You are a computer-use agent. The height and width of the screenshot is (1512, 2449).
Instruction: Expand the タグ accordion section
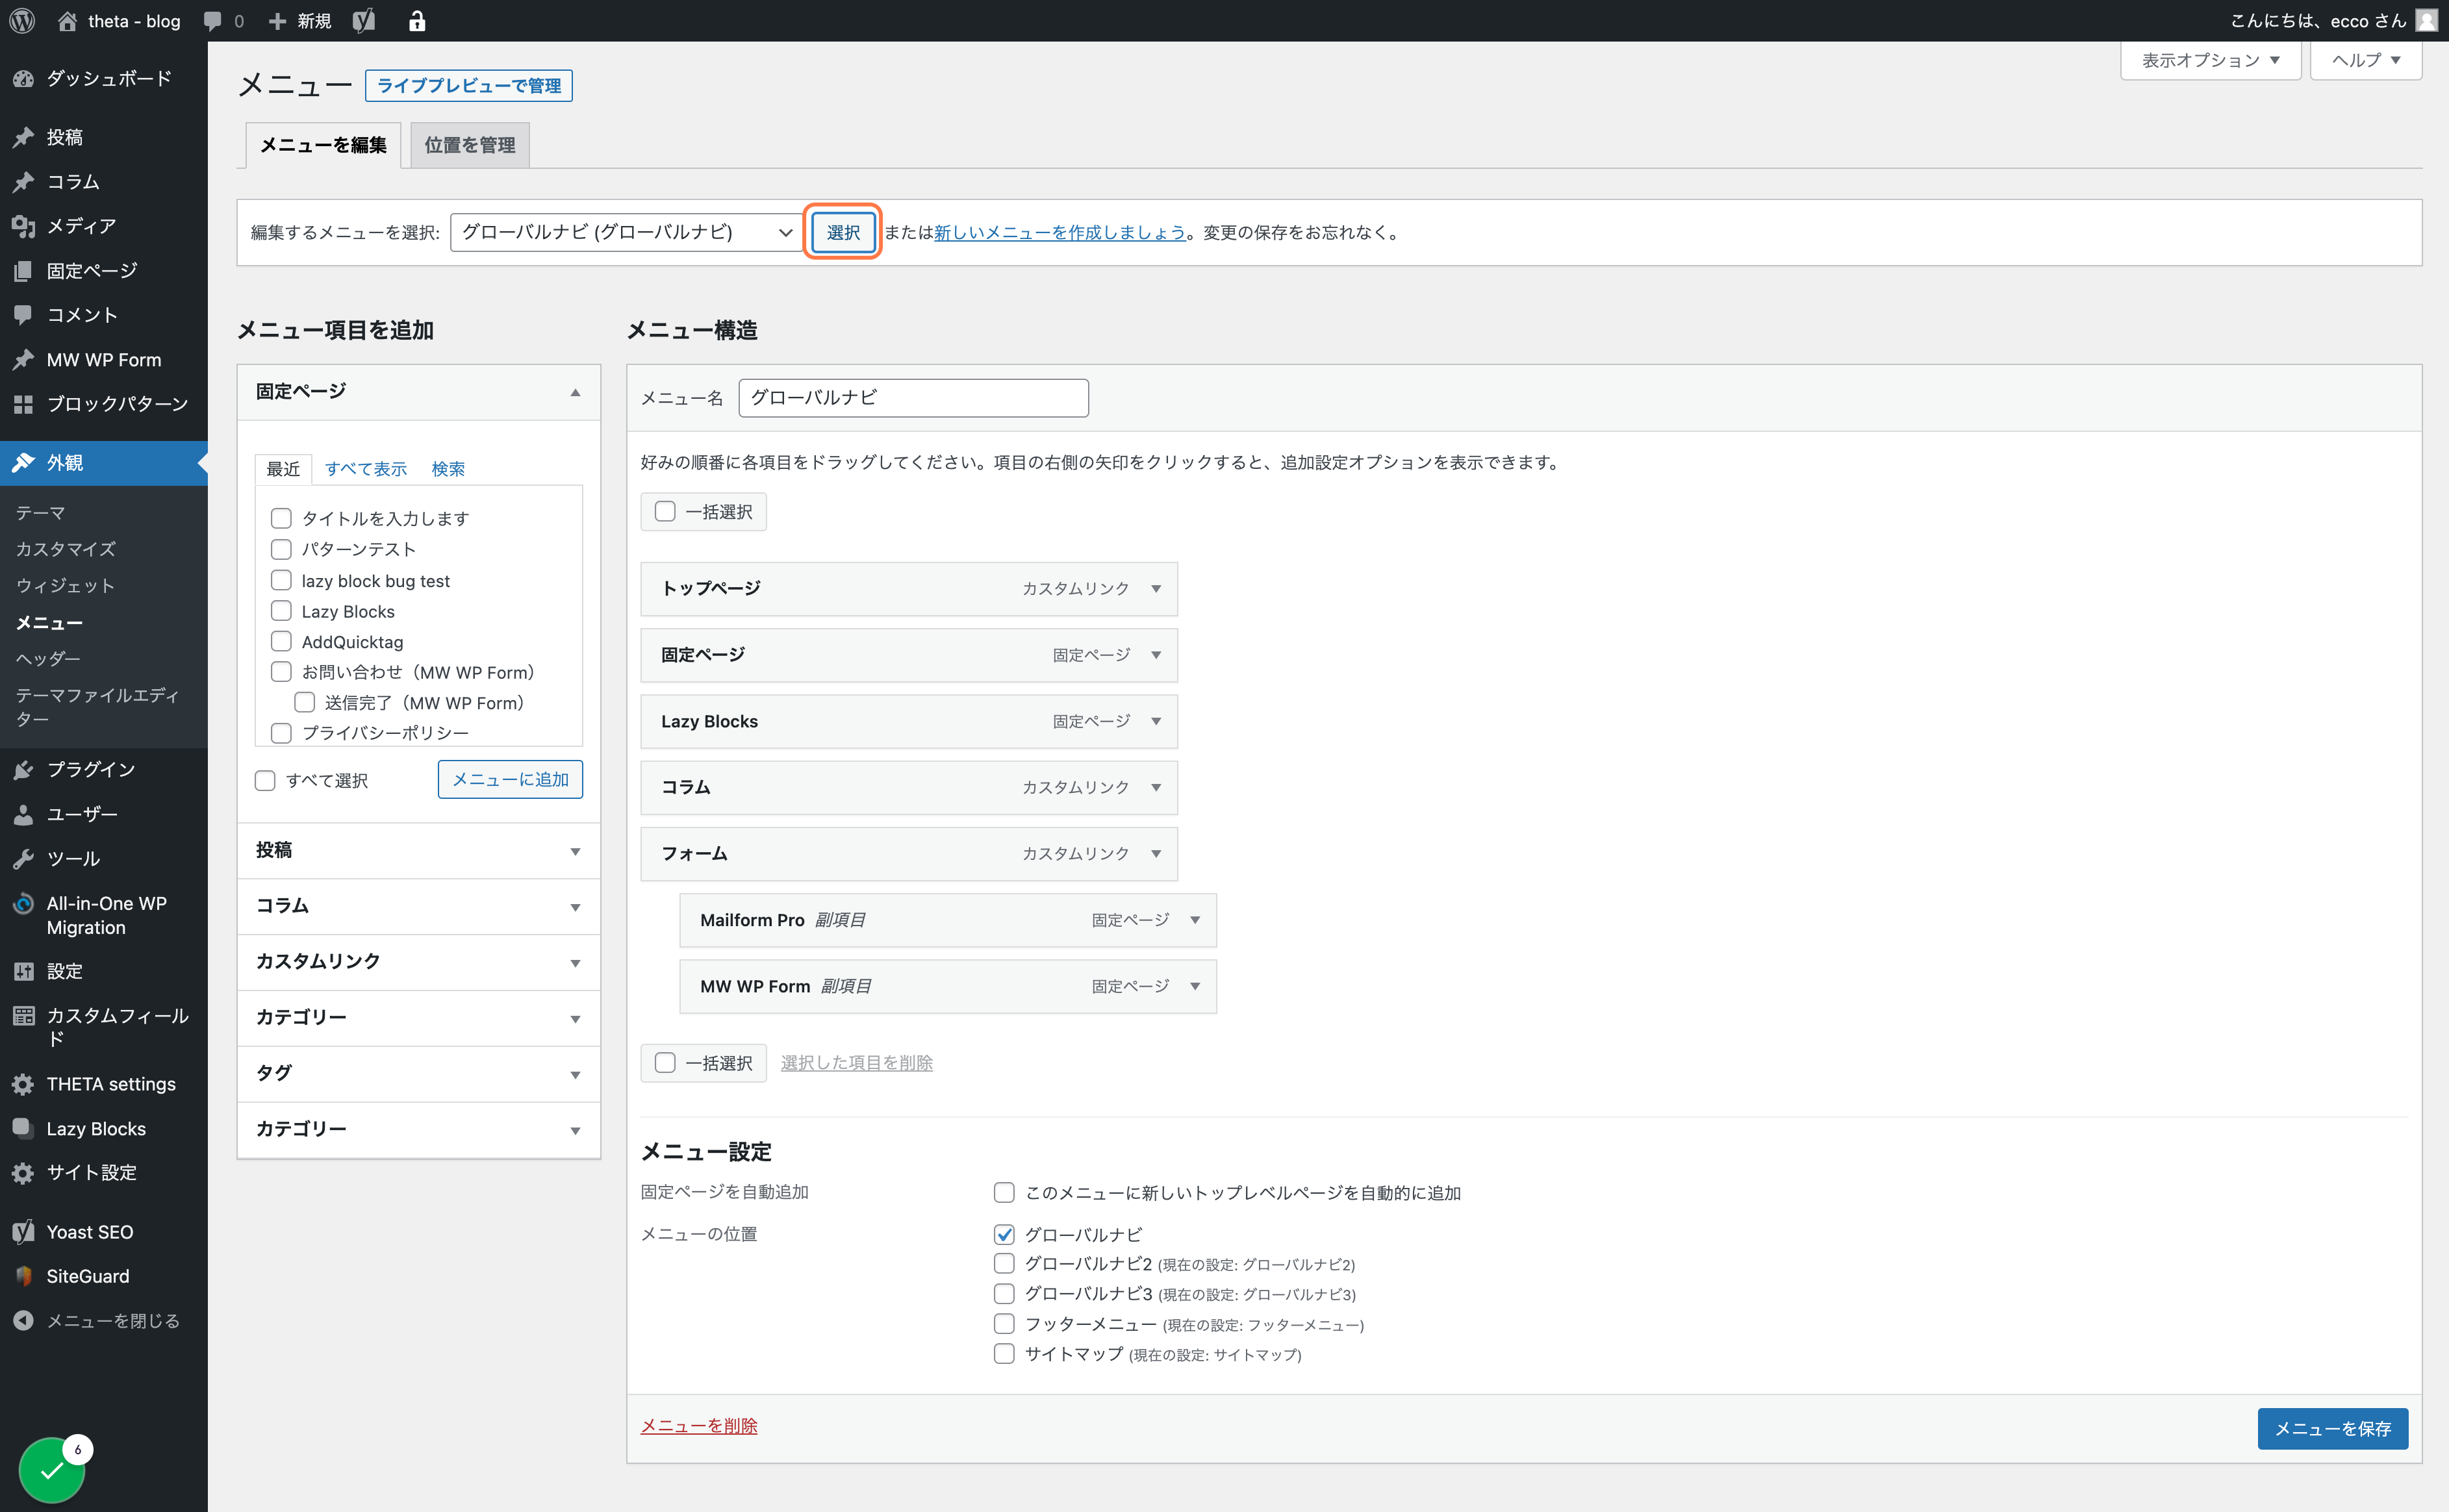pos(419,1073)
